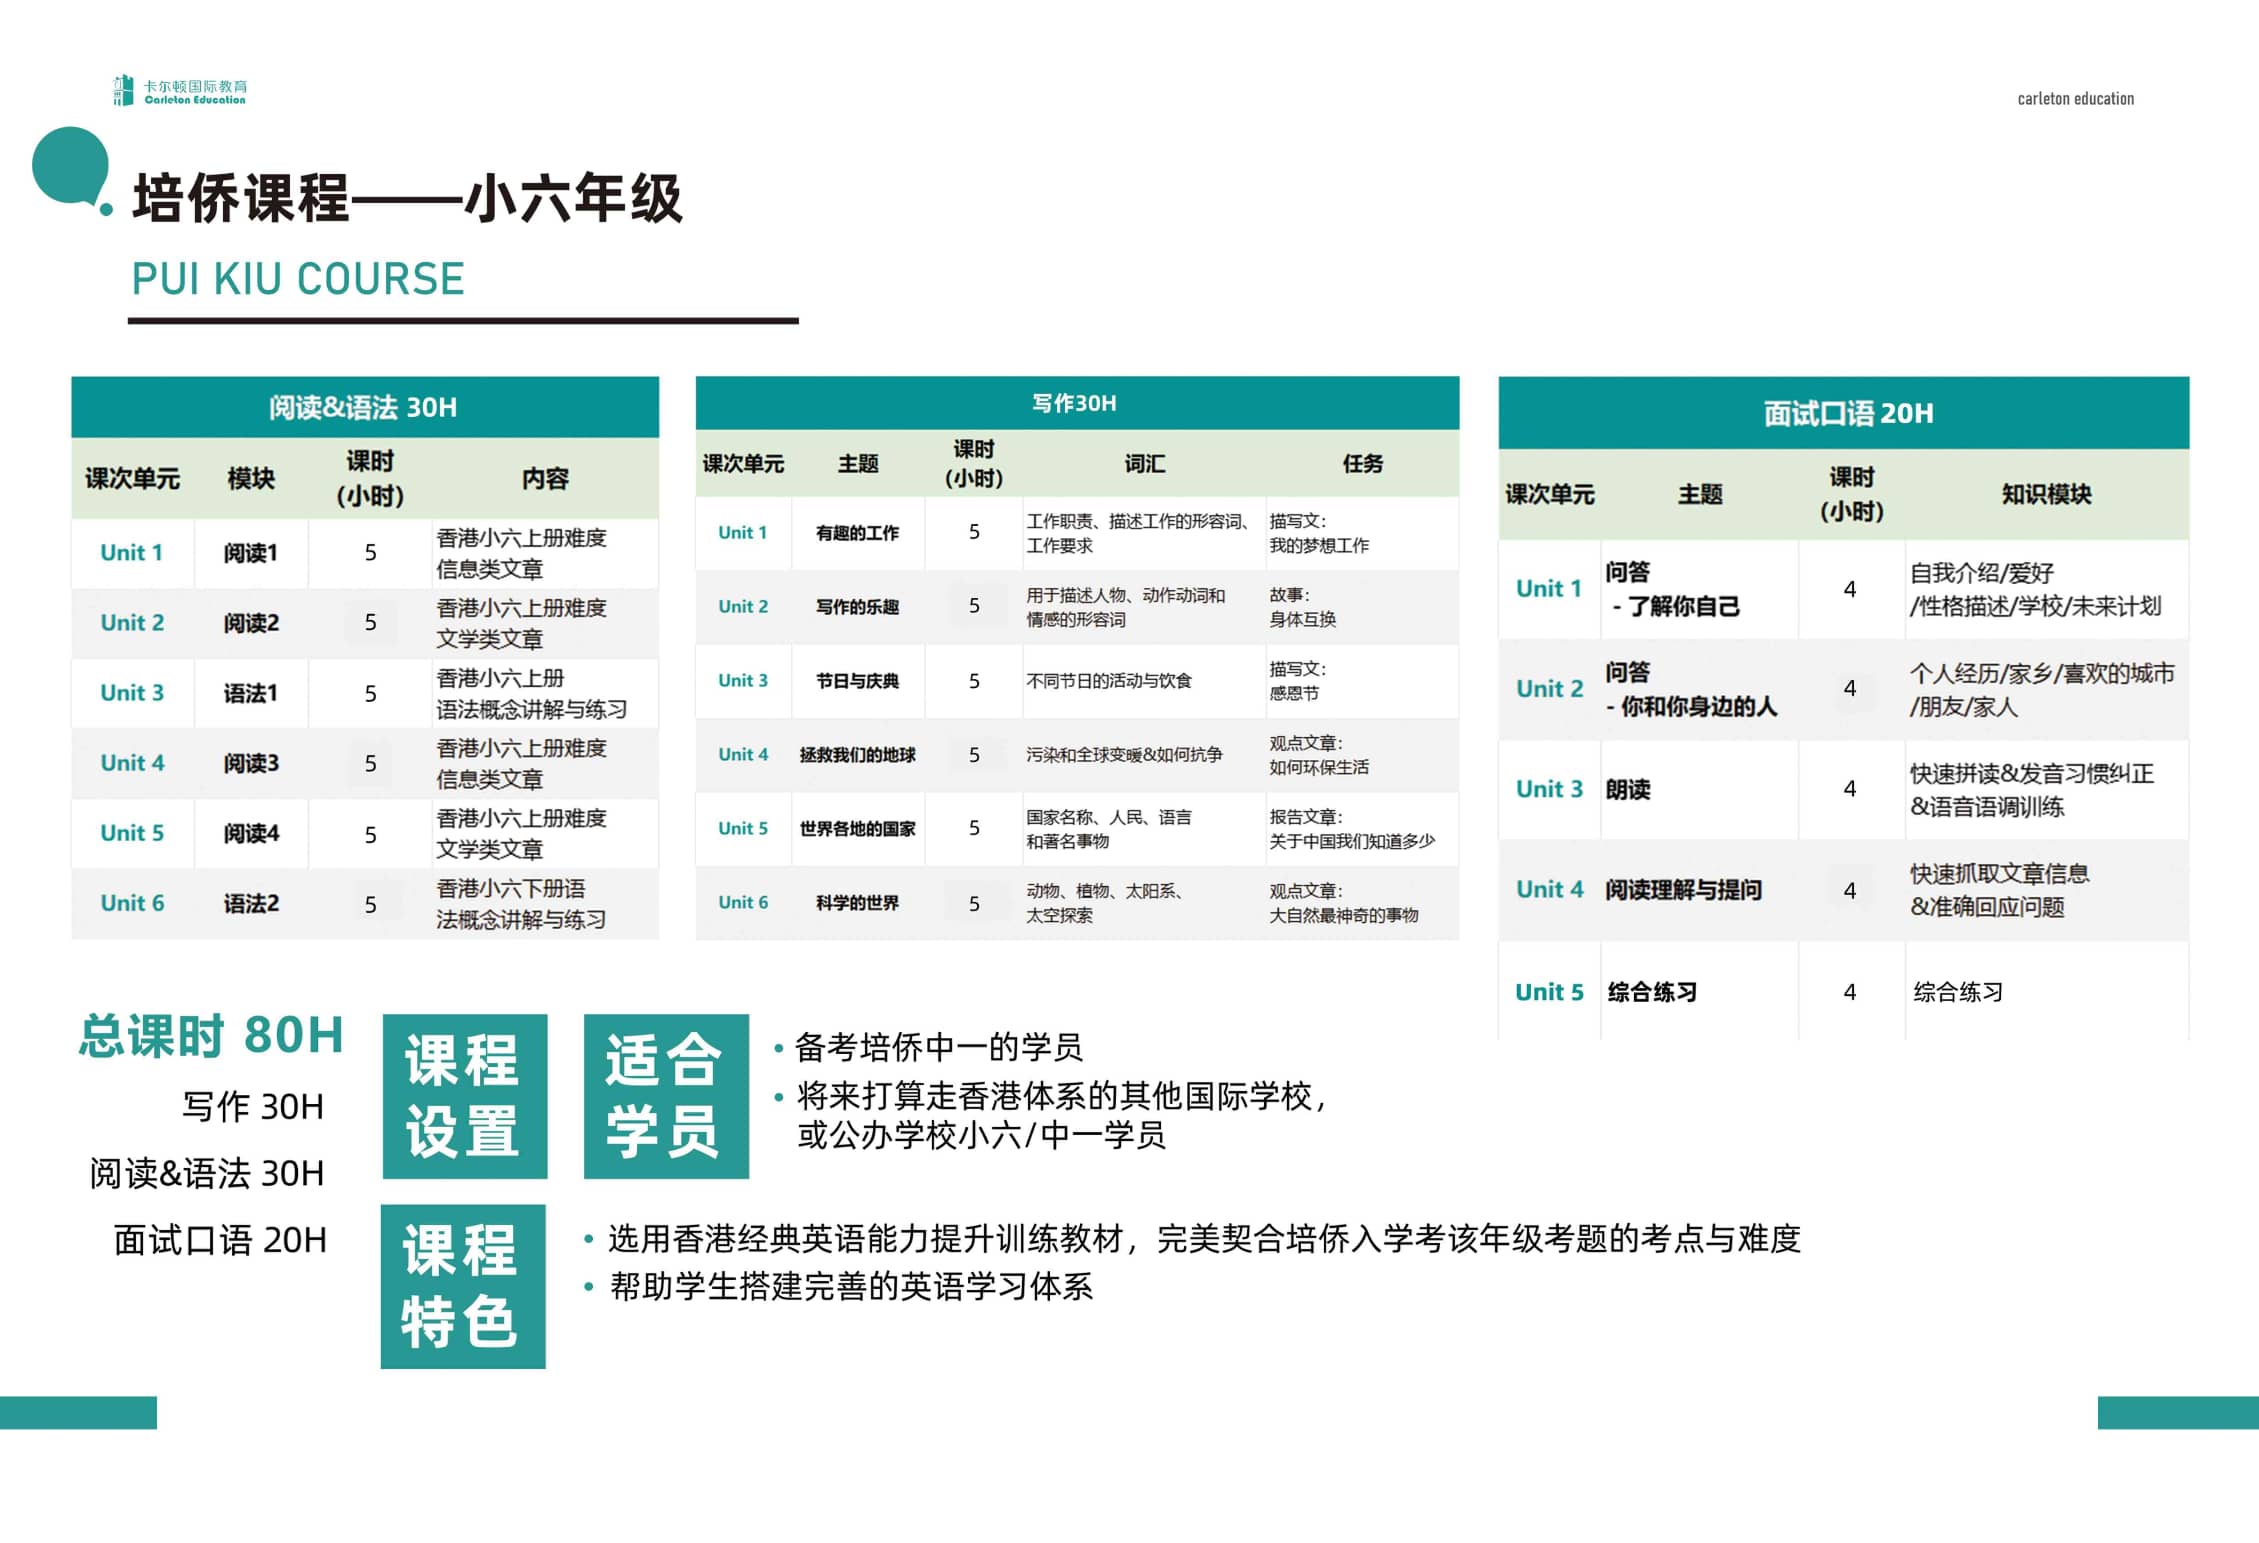Click the 身体互换 story task cell

click(x=1362, y=607)
